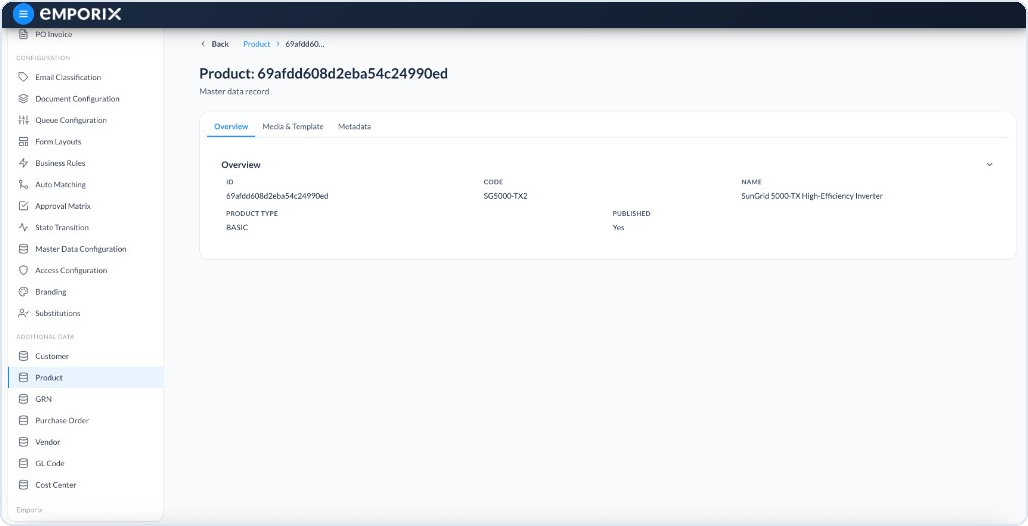Click the Customer database icon
Viewport: 1028px width, 526px height.
(24, 356)
